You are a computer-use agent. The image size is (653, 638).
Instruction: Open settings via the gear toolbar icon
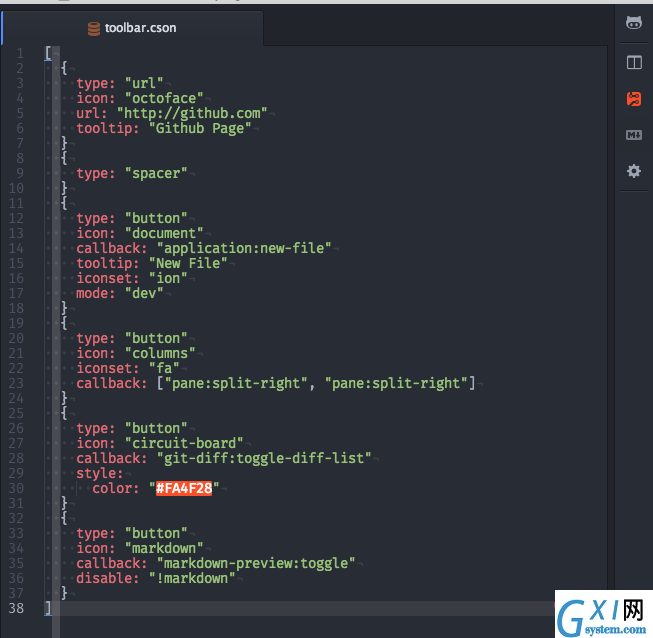pyautogui.click(x=634, y=171)
